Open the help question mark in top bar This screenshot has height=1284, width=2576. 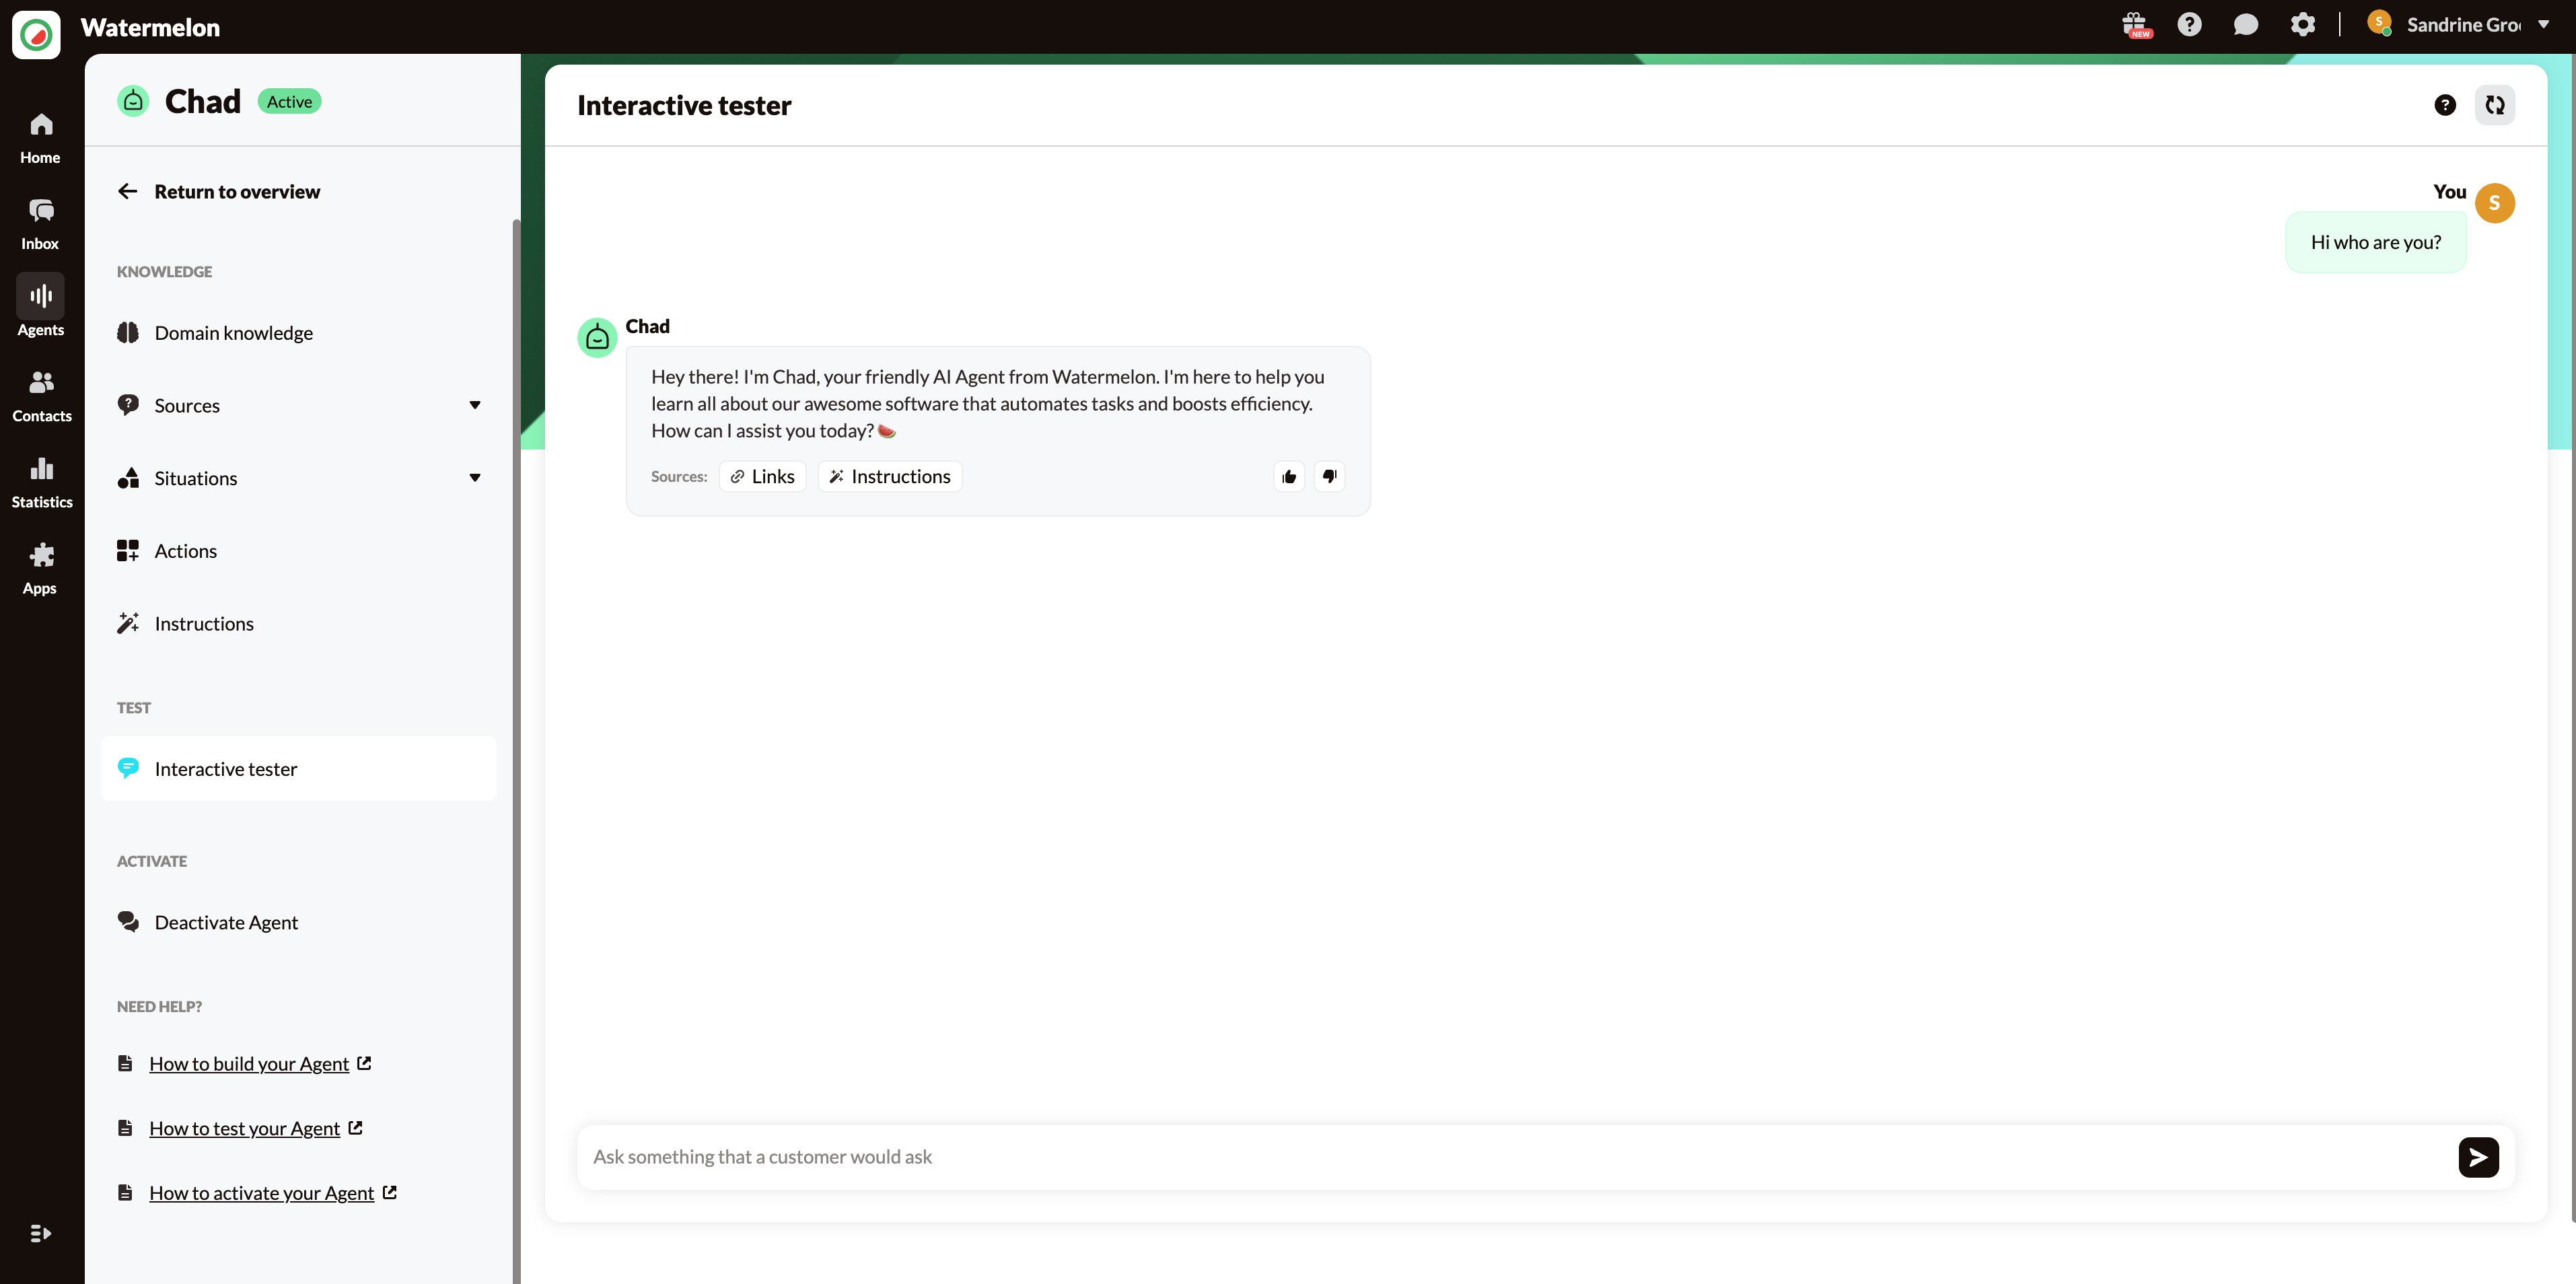click(2190, 25)
